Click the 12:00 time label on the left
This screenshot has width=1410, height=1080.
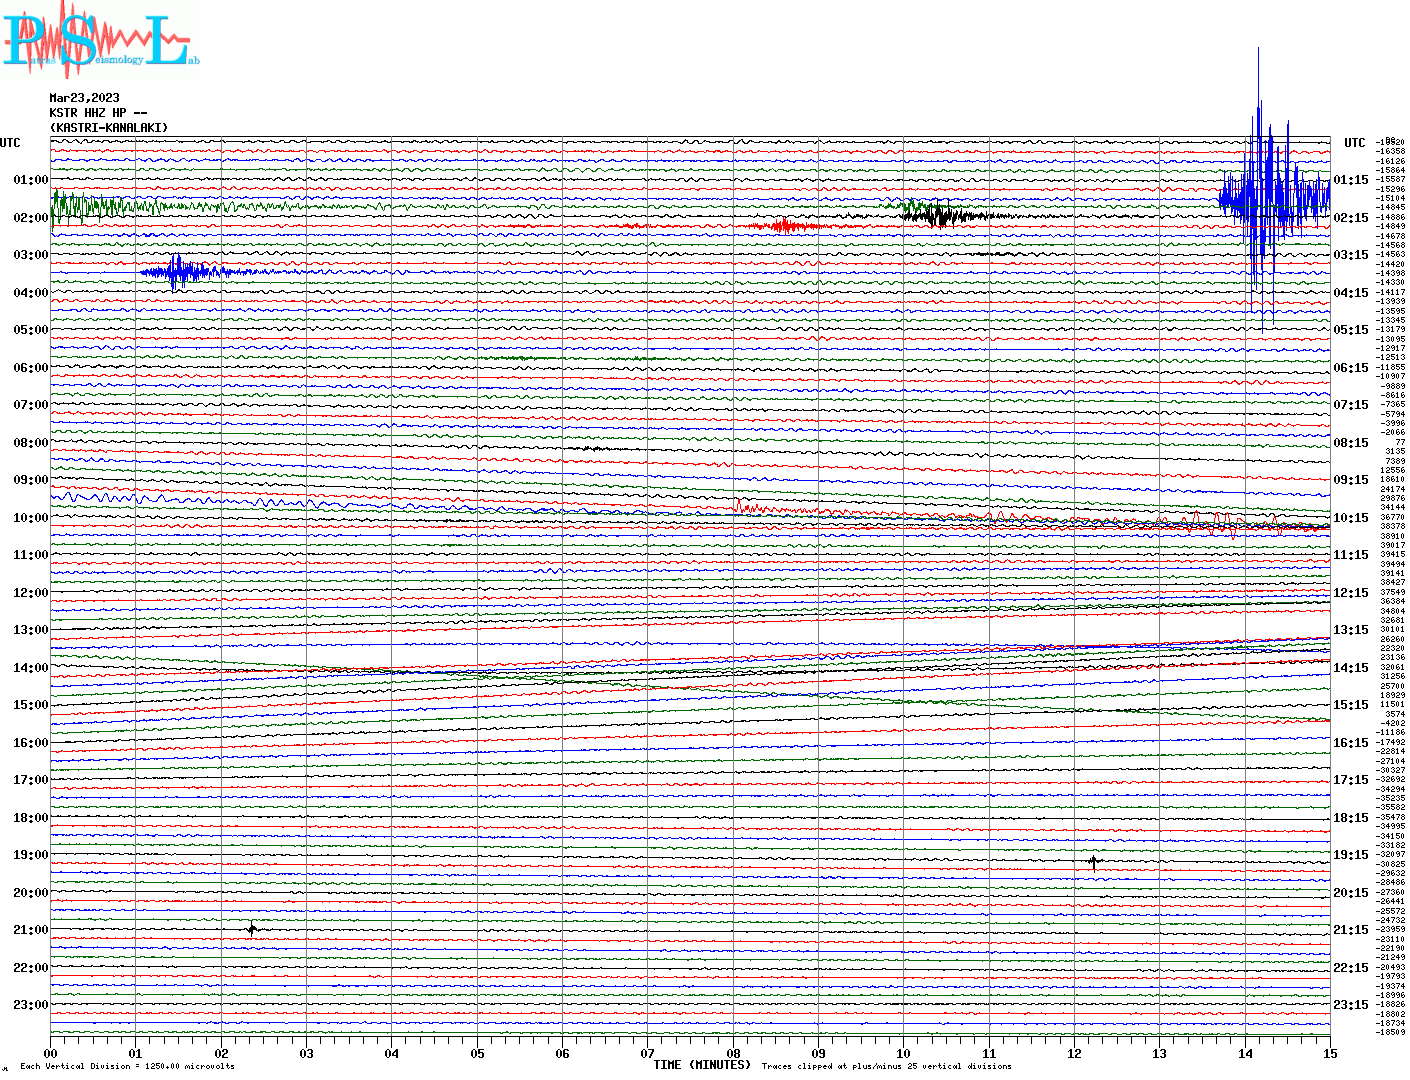pyautogui.click(x=31, y=593)
